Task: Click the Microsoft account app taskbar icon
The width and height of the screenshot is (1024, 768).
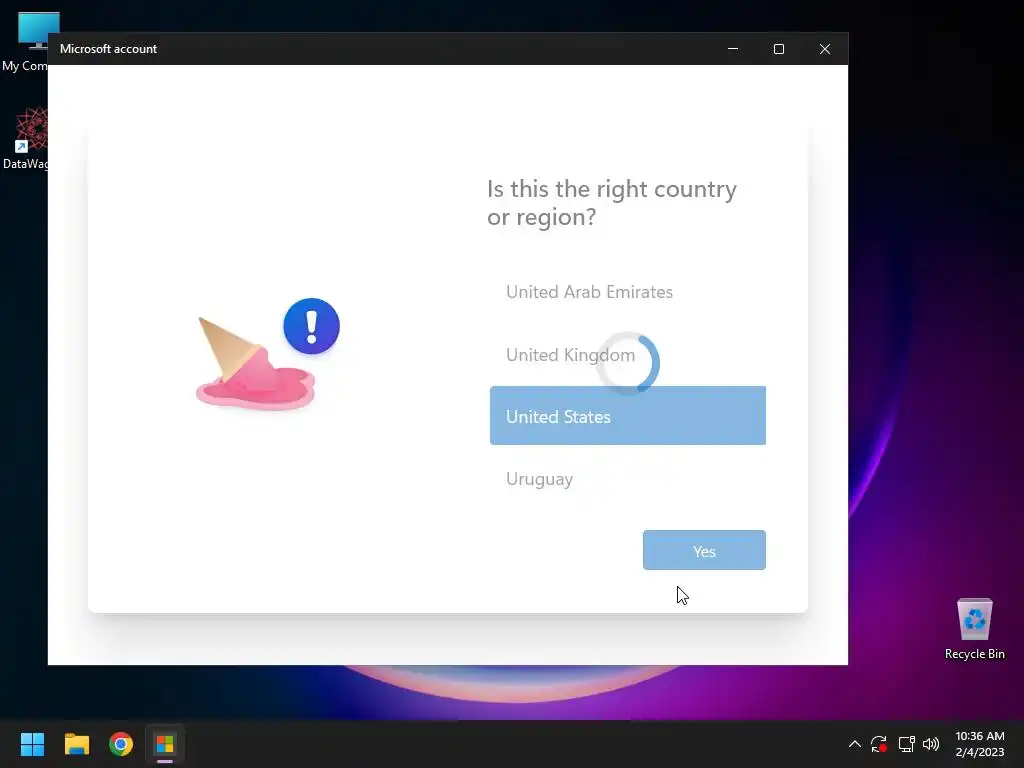Action: point(165,744)
